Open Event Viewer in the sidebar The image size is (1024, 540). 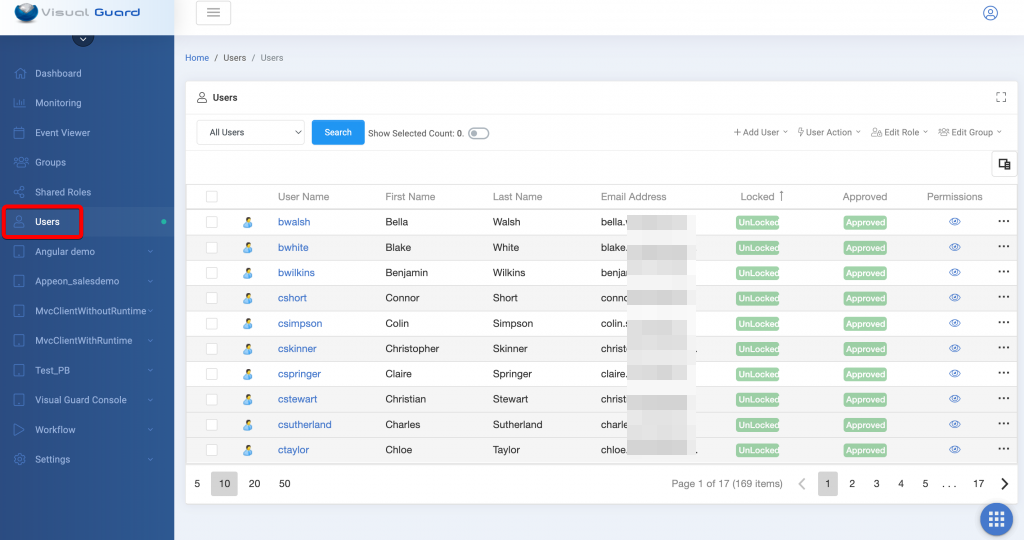(x=62, y=133)
